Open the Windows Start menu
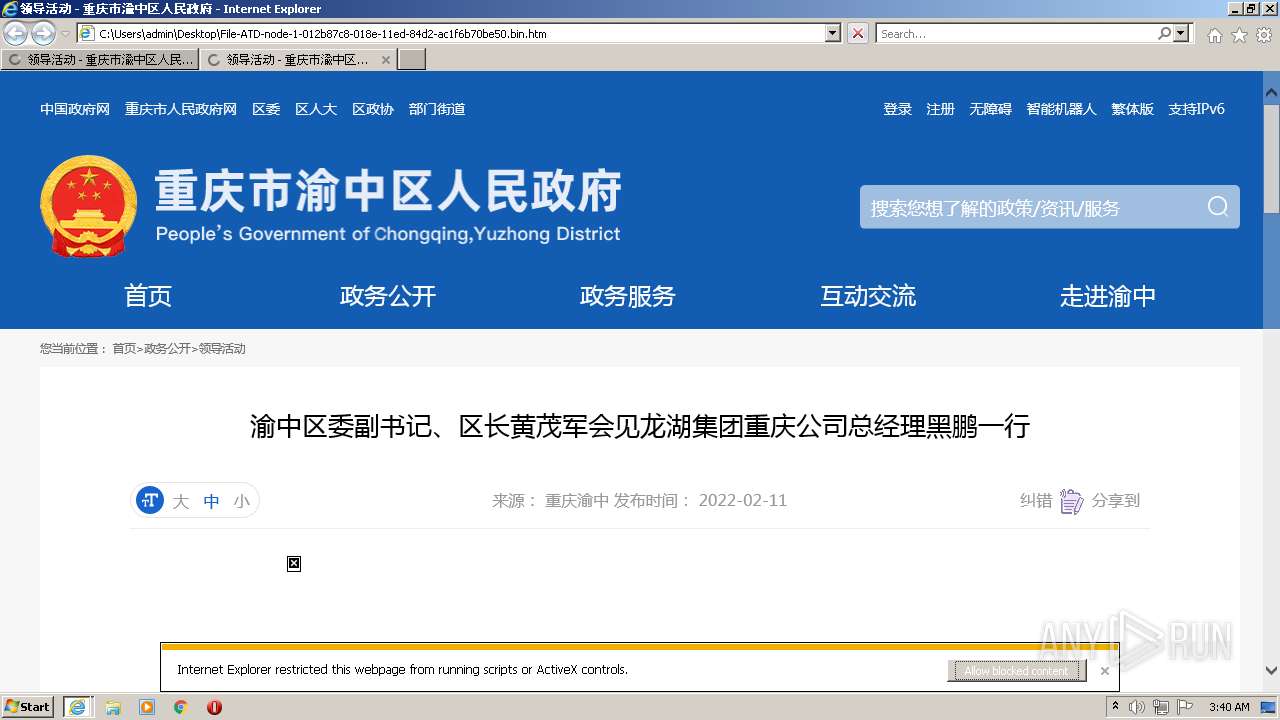This screenshot has width=1280, height=720. [x=28, y=707]
